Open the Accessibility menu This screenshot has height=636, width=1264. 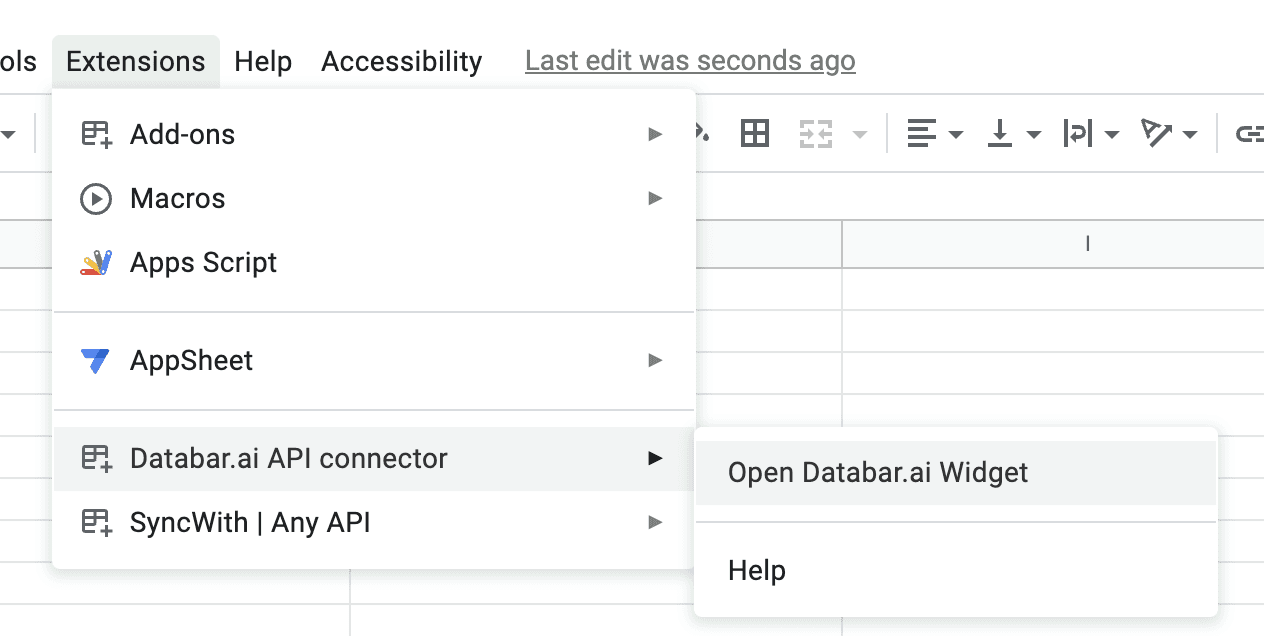(x=401, y=61)
